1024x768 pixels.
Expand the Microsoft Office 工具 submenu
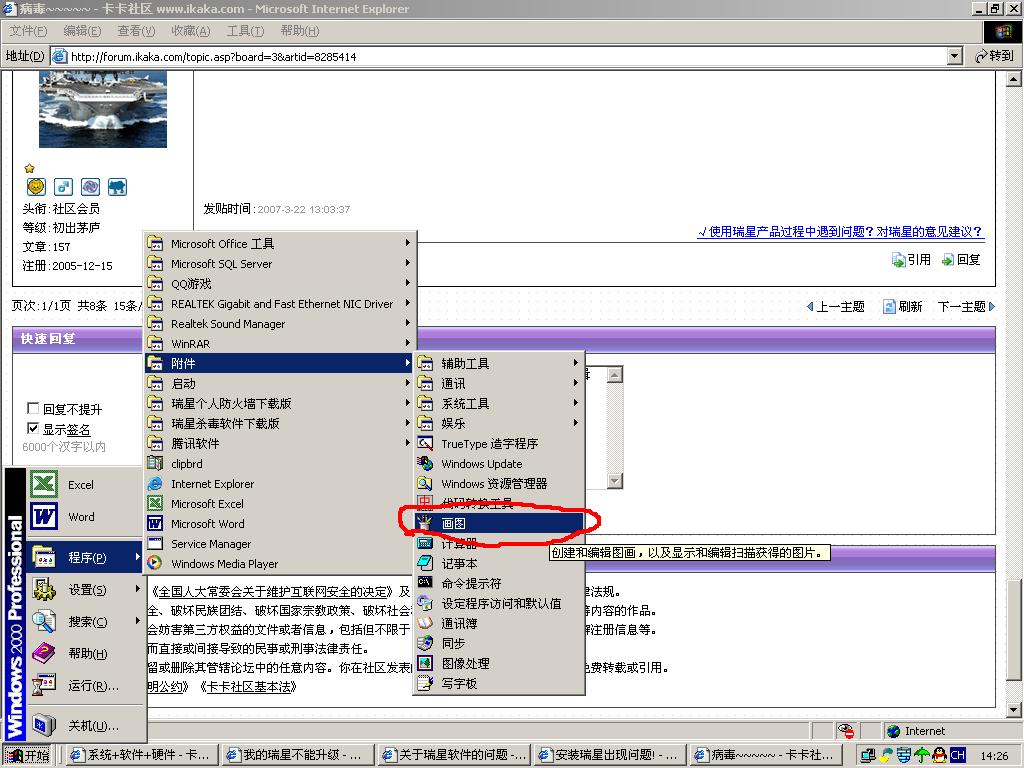click(280, 244)
